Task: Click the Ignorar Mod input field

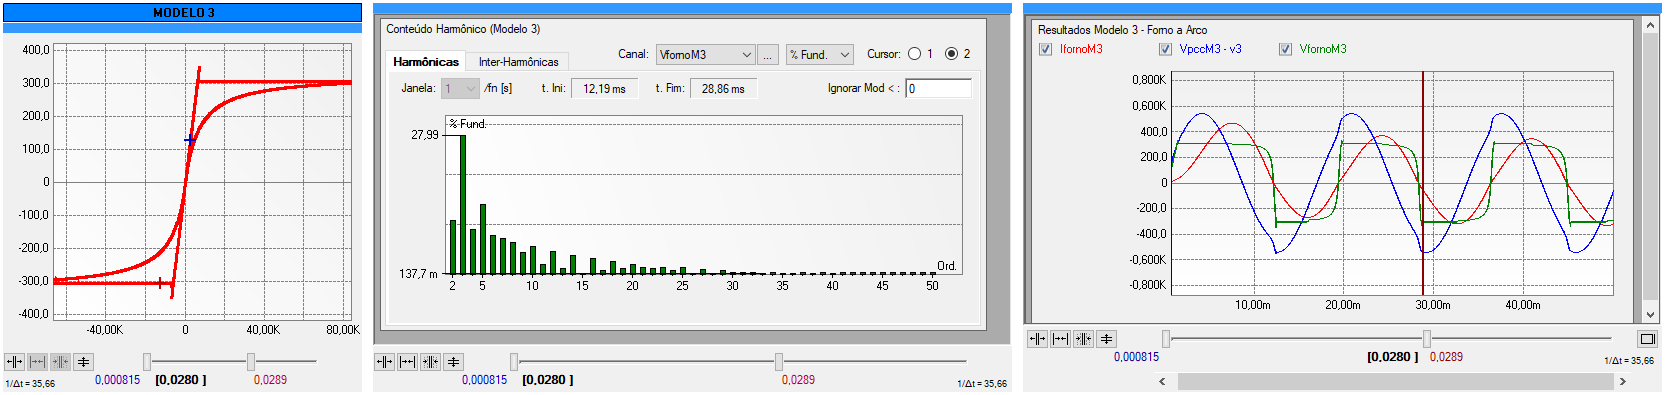Action: click(939, 89)
